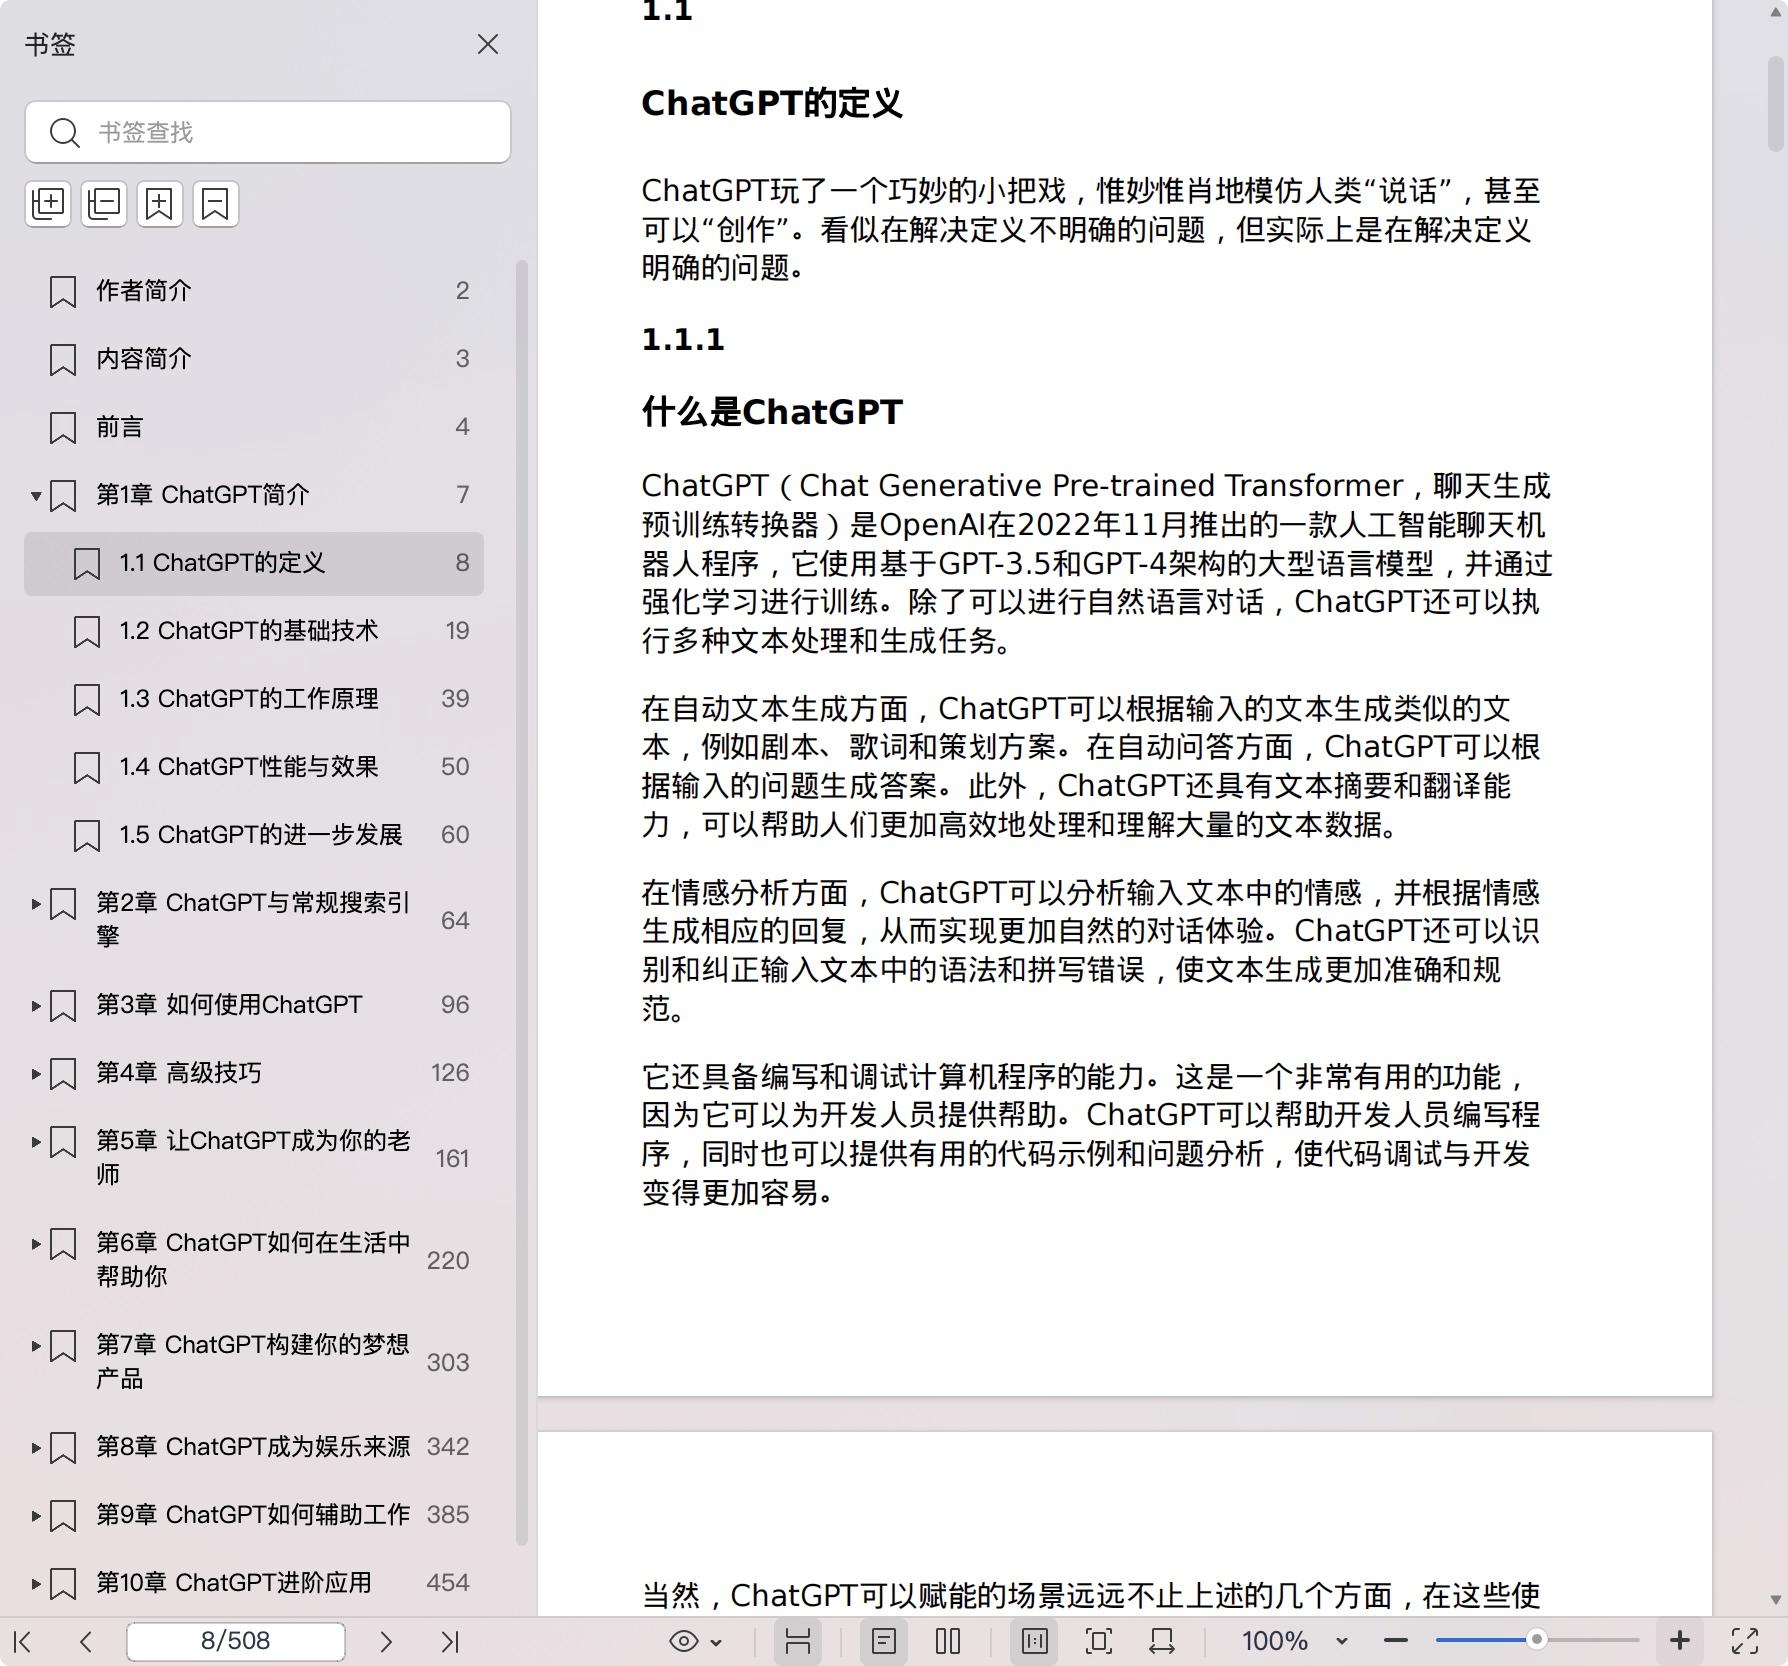Go to previous page
Image resolution: width=1788 pixels, height=1666 pixels.
[86, 1641]
